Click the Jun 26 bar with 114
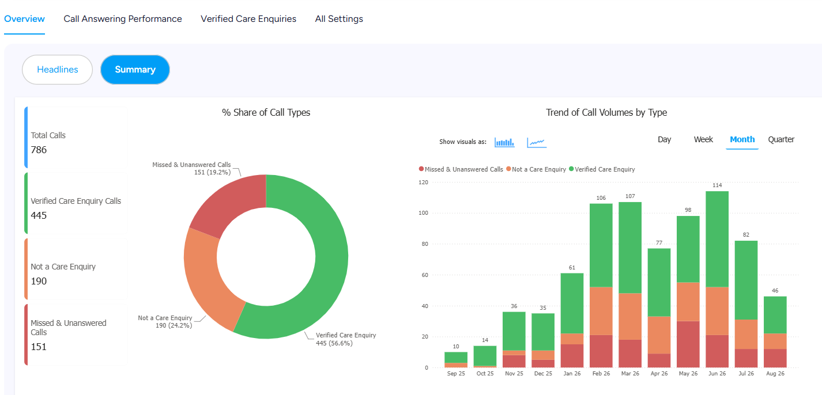822x395 pixels. [717, 279]
